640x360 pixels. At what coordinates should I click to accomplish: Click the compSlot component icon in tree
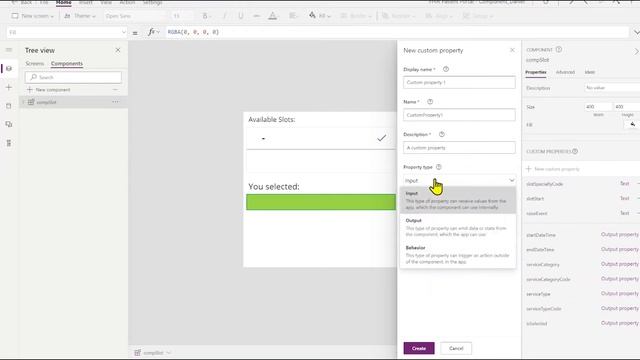pyautogui.click(x=31, y=102)
